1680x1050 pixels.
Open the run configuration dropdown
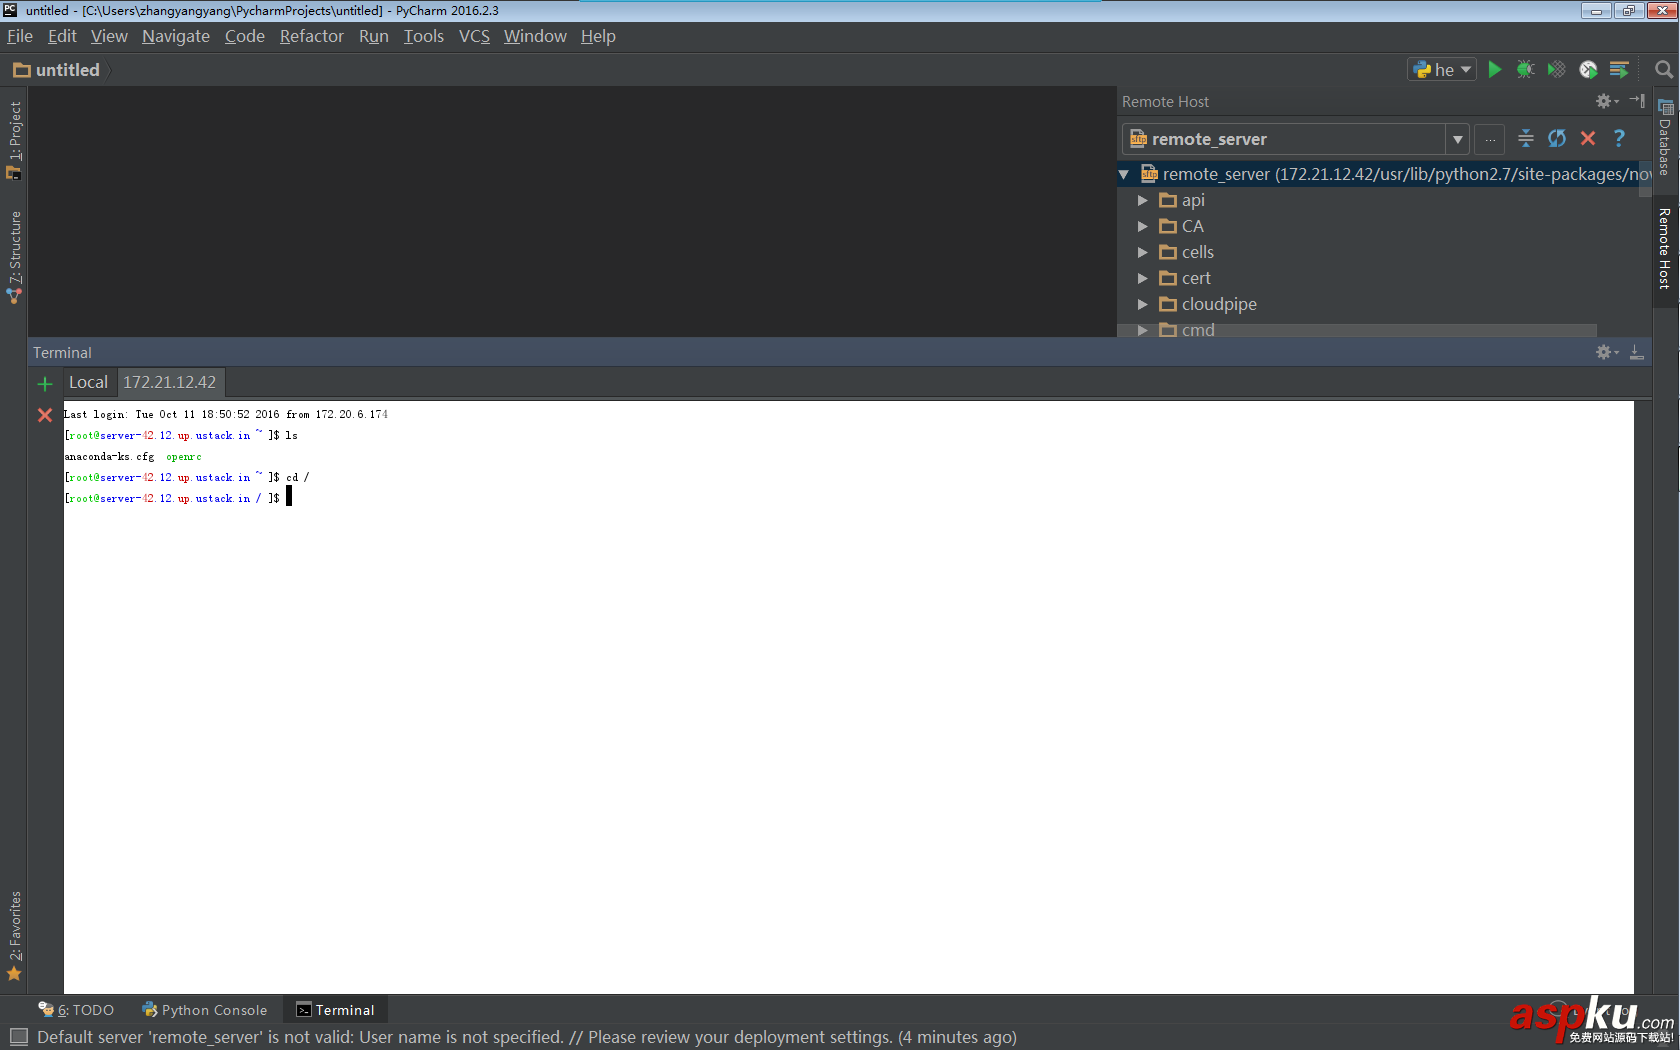(1466, 69)
